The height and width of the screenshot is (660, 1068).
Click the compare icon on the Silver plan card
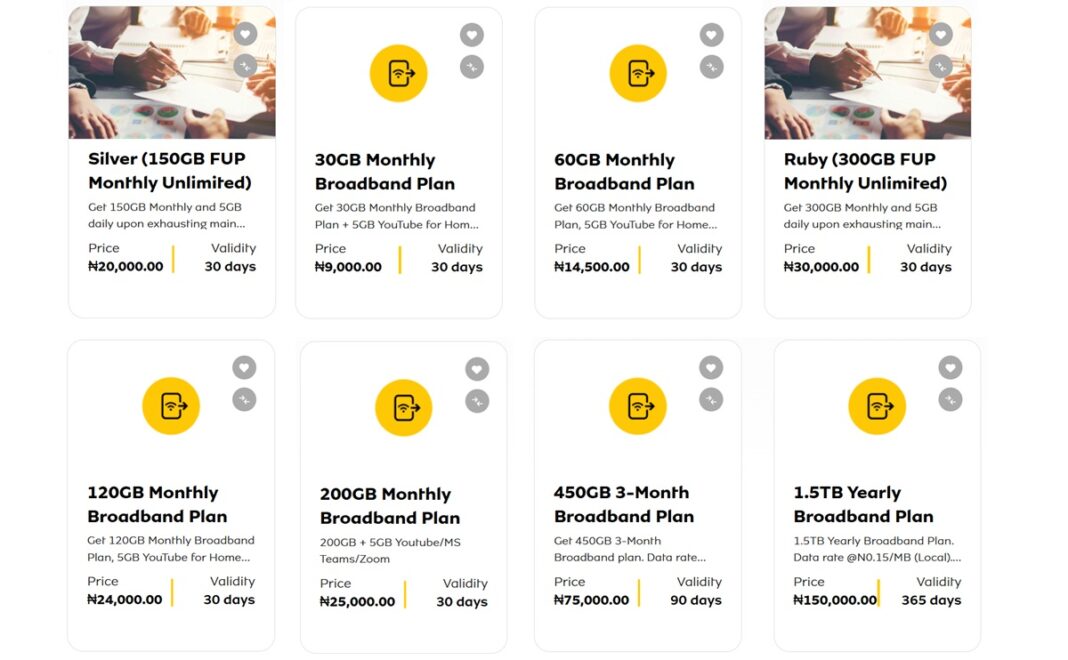(x=245, y=66)
